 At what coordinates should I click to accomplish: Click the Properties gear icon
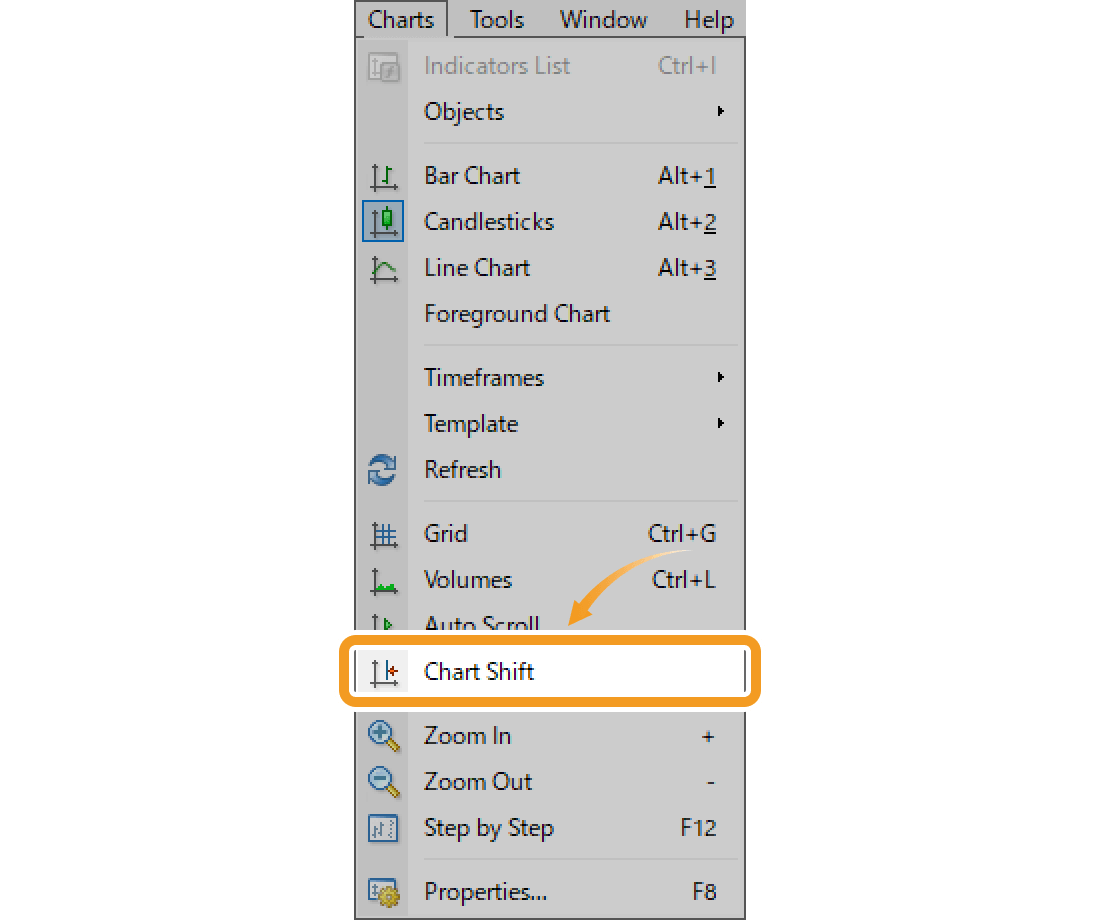[384, 891]
